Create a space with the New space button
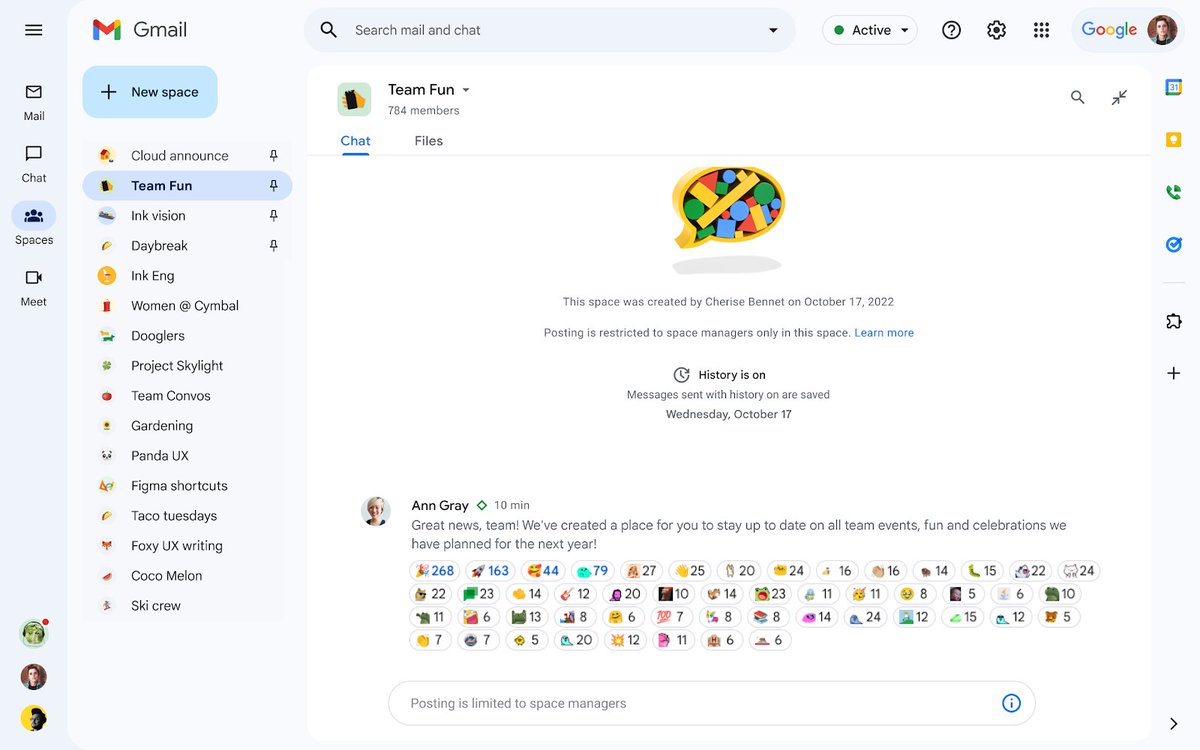The height and width of the screenshot is (750, 1200). point(149,91)
